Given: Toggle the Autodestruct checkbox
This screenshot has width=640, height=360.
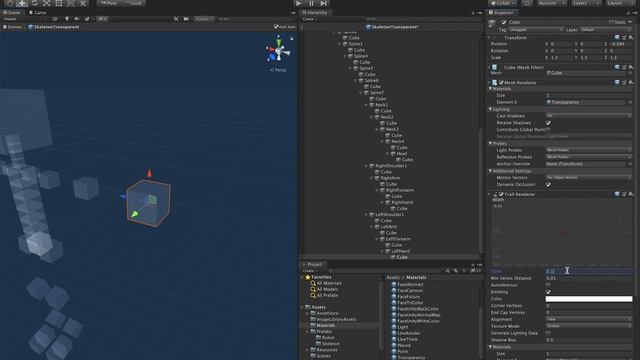Looking at the screenshot, I should click(x=548, y=285).
